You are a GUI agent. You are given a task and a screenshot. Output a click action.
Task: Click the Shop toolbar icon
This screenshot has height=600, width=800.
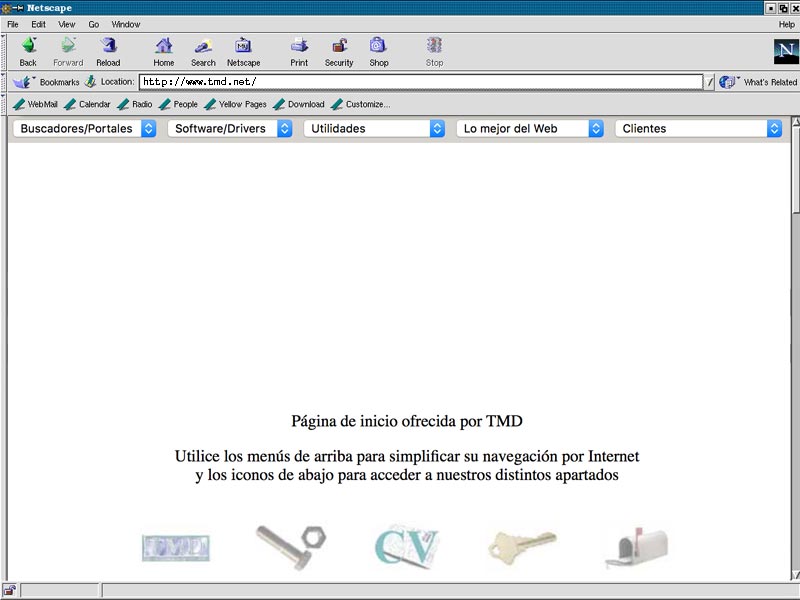click(x=379, y=46)
